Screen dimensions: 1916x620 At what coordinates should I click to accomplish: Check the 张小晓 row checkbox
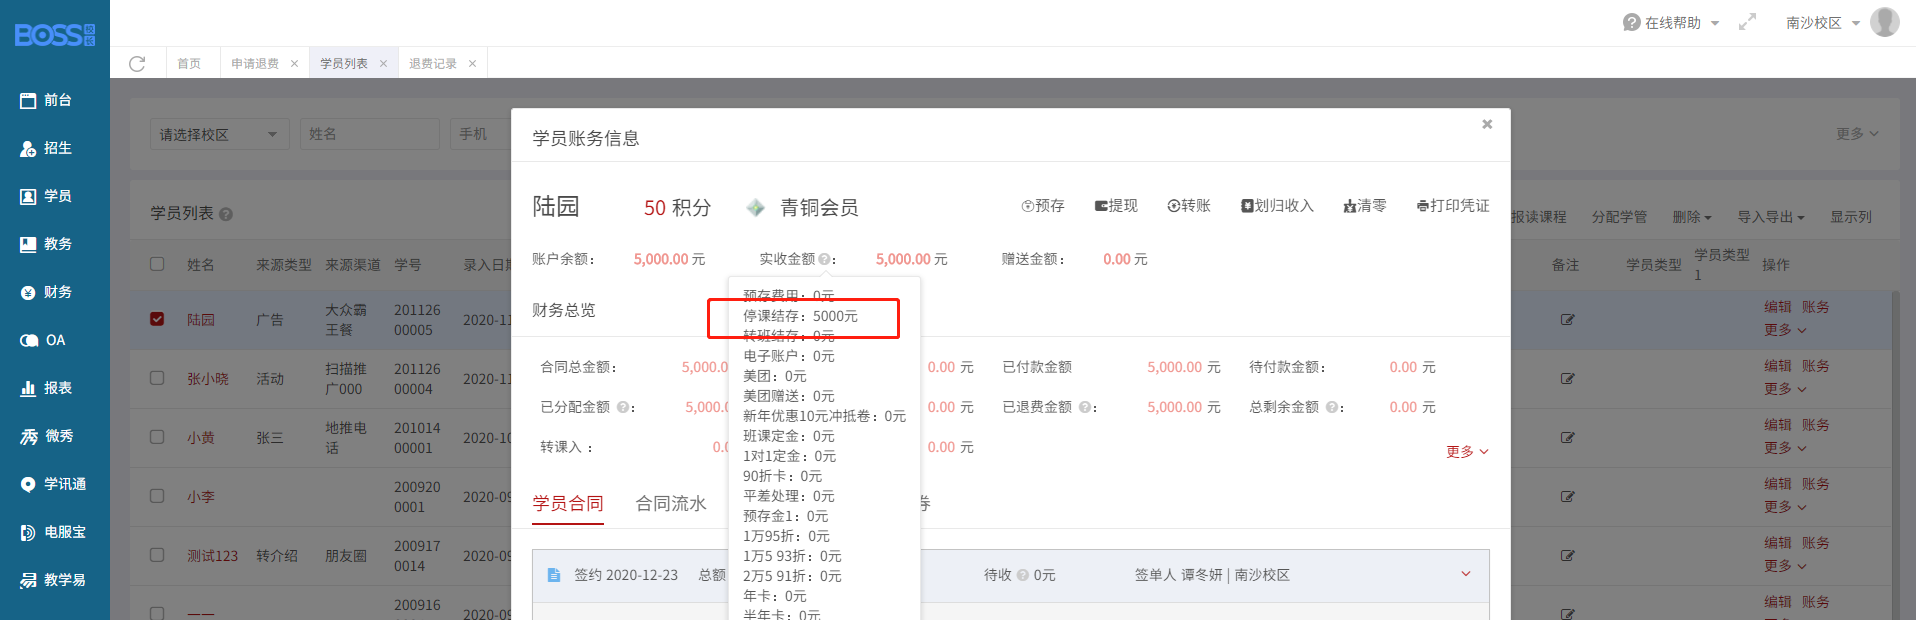(x=157, y=378)
